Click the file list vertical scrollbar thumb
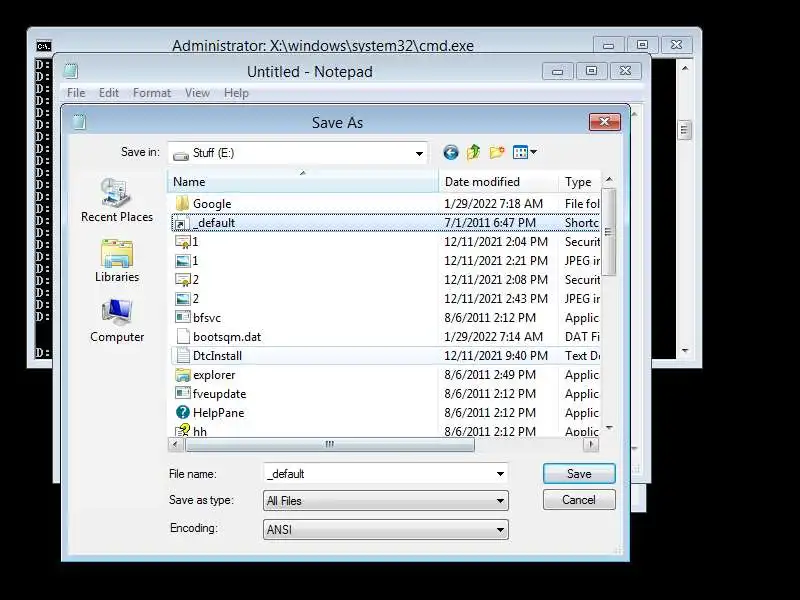Image resolution: width=800 pixels, height=600 pixels. click(608, 232)
